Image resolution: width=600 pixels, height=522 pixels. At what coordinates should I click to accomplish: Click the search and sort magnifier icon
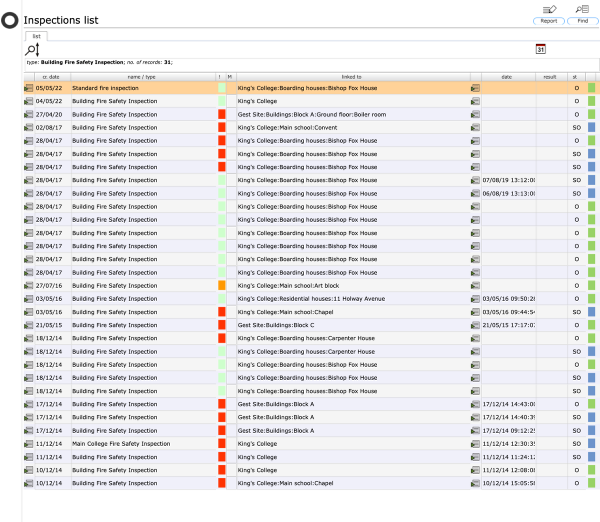coord(32,49)
